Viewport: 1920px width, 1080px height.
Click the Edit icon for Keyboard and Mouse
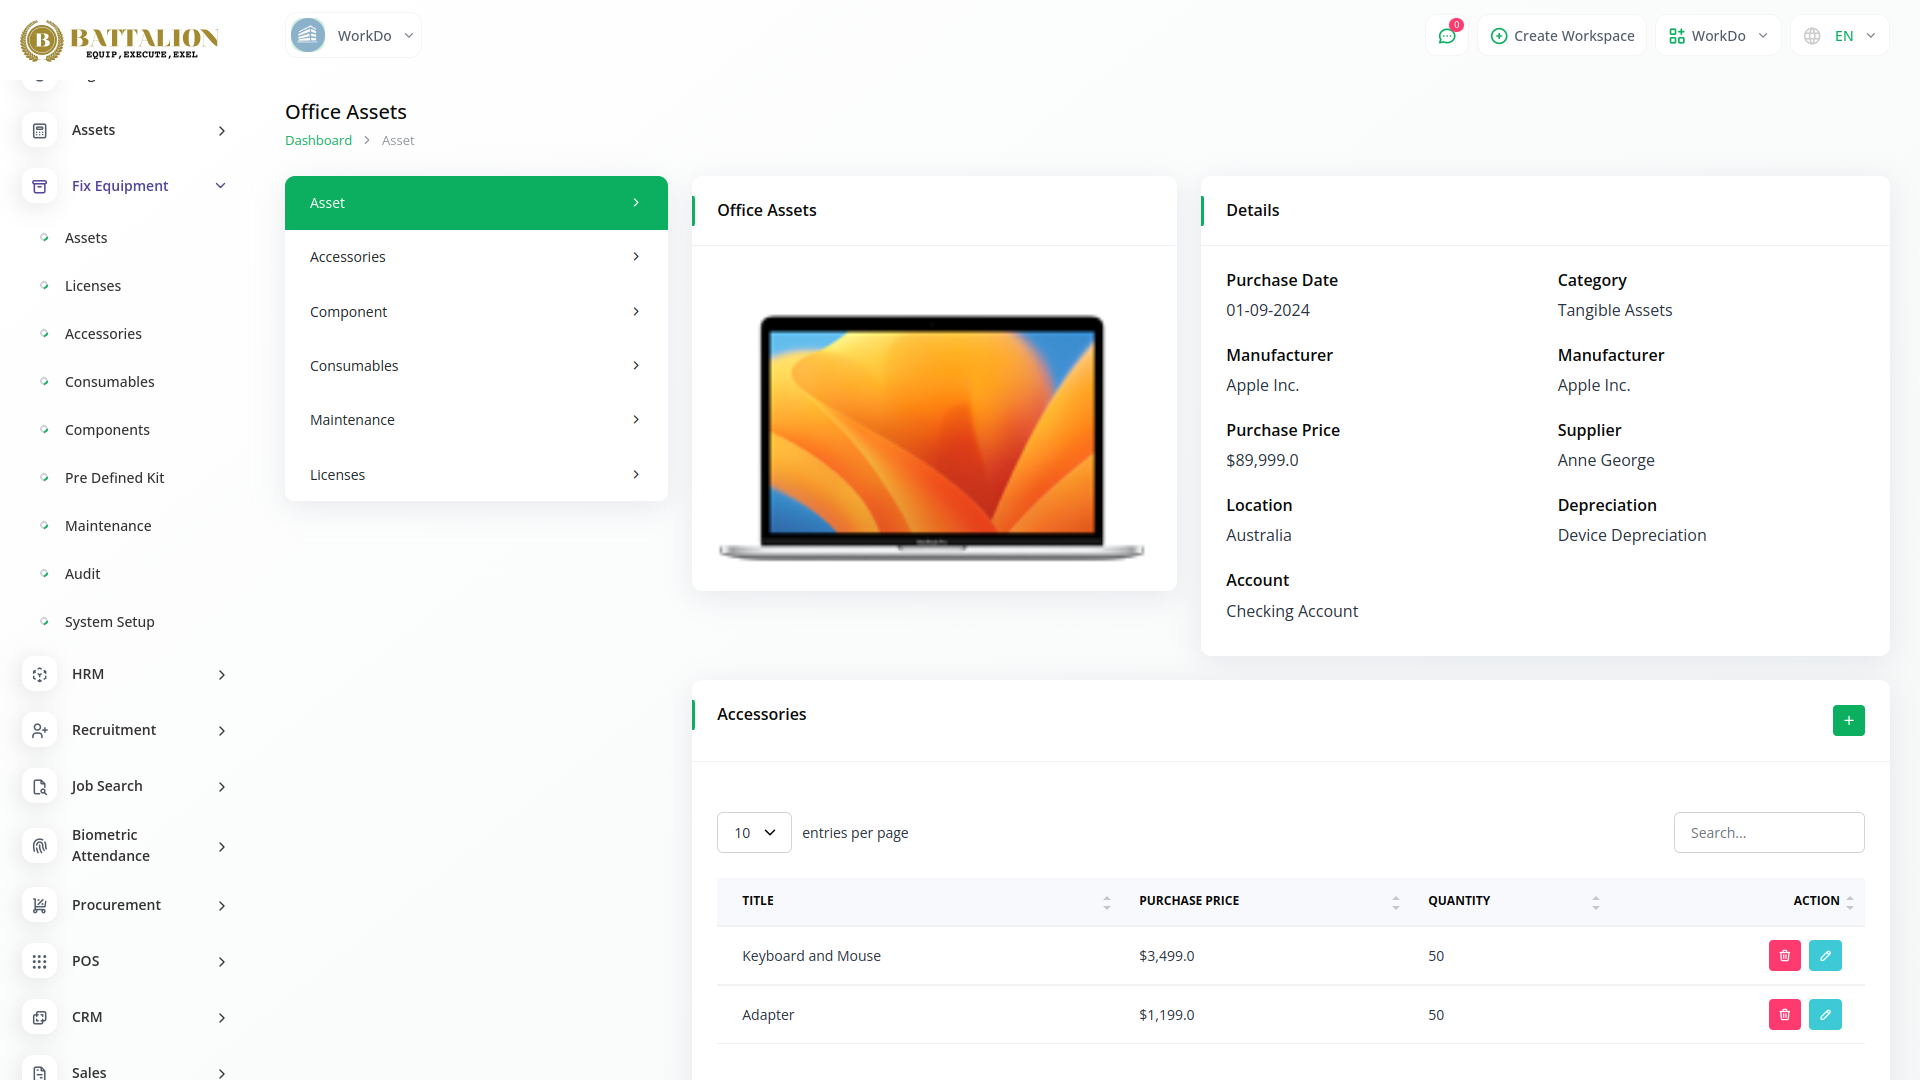point(1825,956)
